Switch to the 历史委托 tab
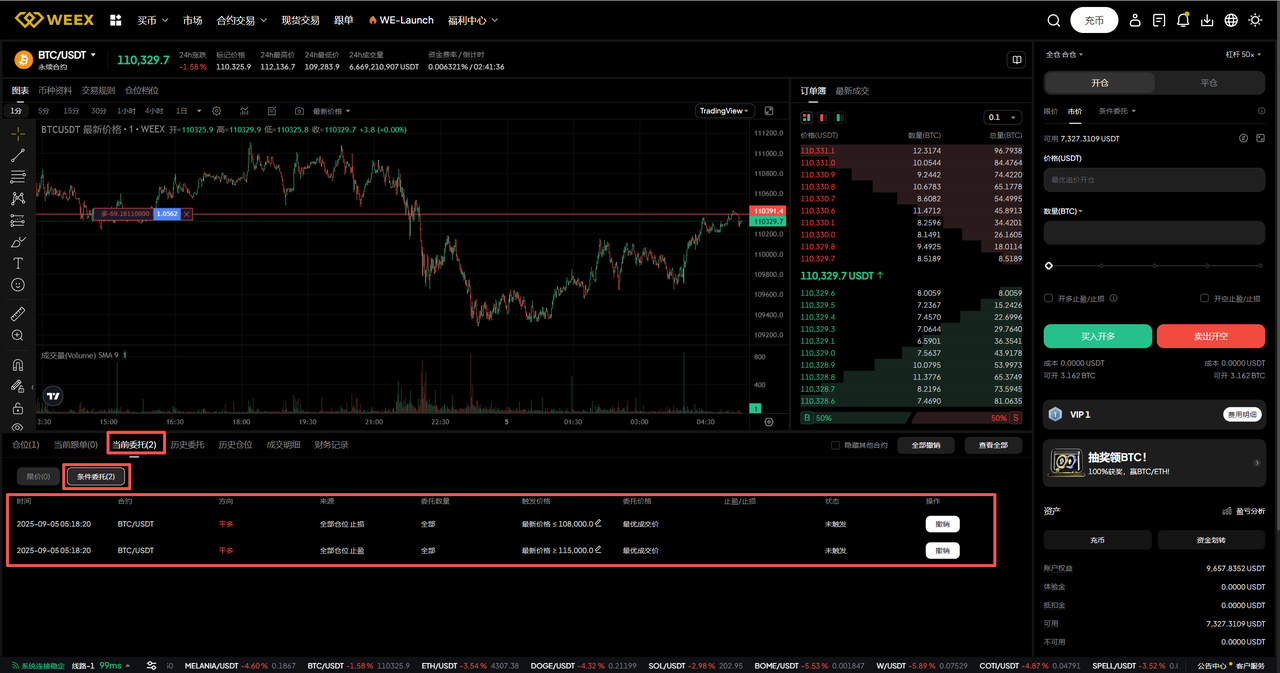1280x673 pixels. (186, 445)
